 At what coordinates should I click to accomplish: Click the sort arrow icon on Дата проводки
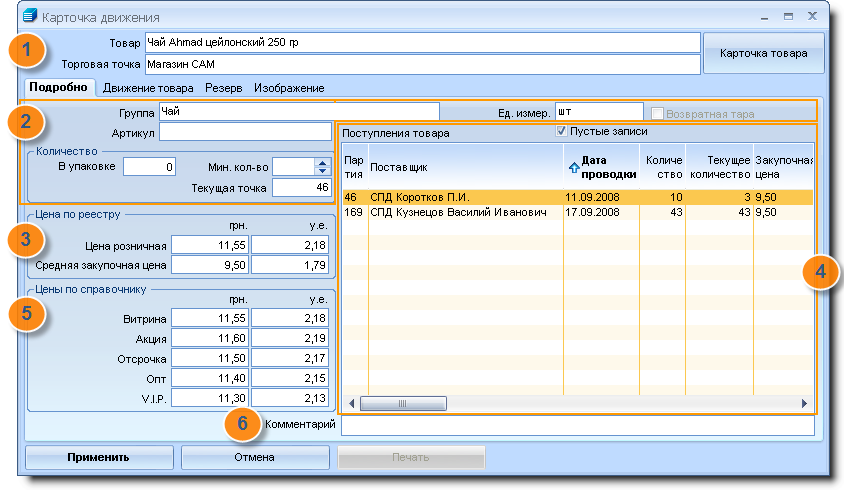coord(574,168)
